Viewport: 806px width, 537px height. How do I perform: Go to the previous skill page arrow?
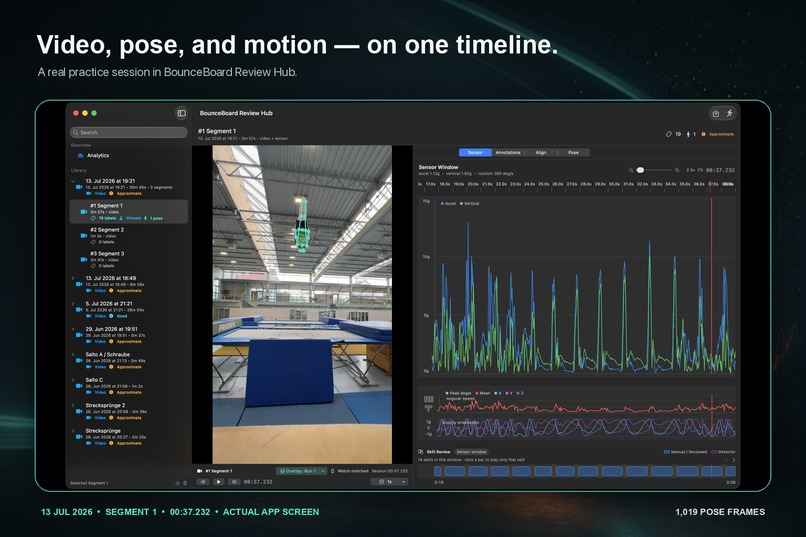pyautogui.click(x=726, y=460)
